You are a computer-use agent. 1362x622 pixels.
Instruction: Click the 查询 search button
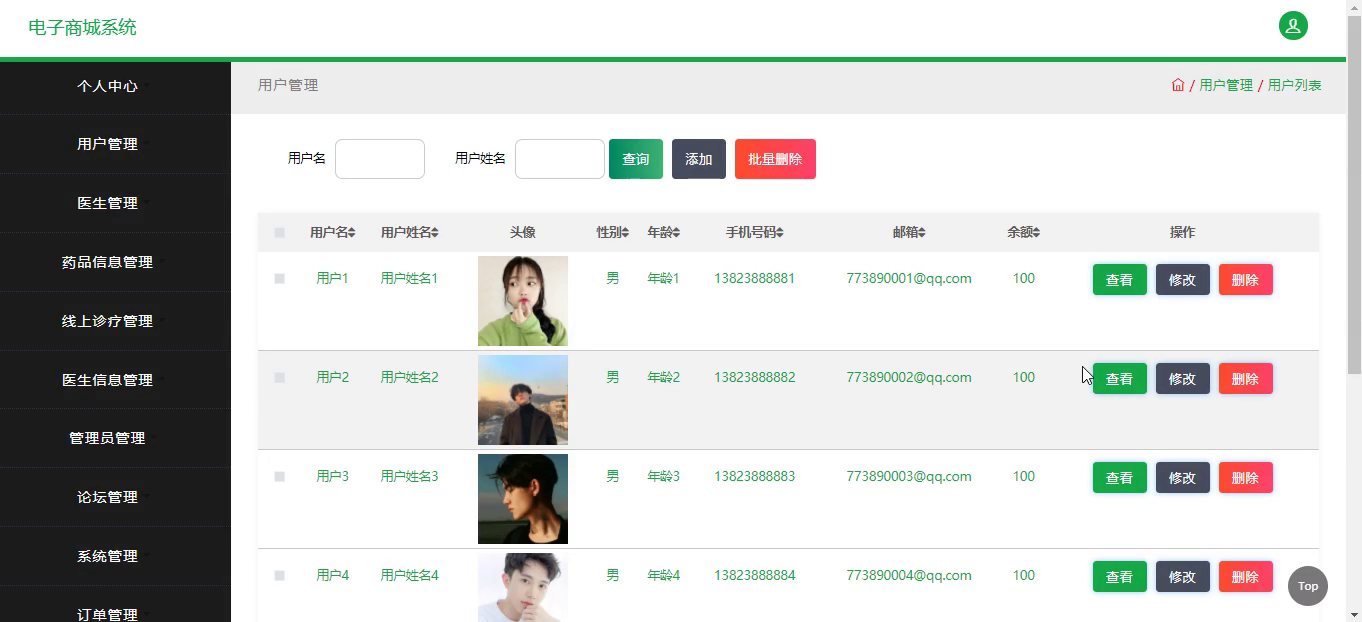tap(636, 159)
